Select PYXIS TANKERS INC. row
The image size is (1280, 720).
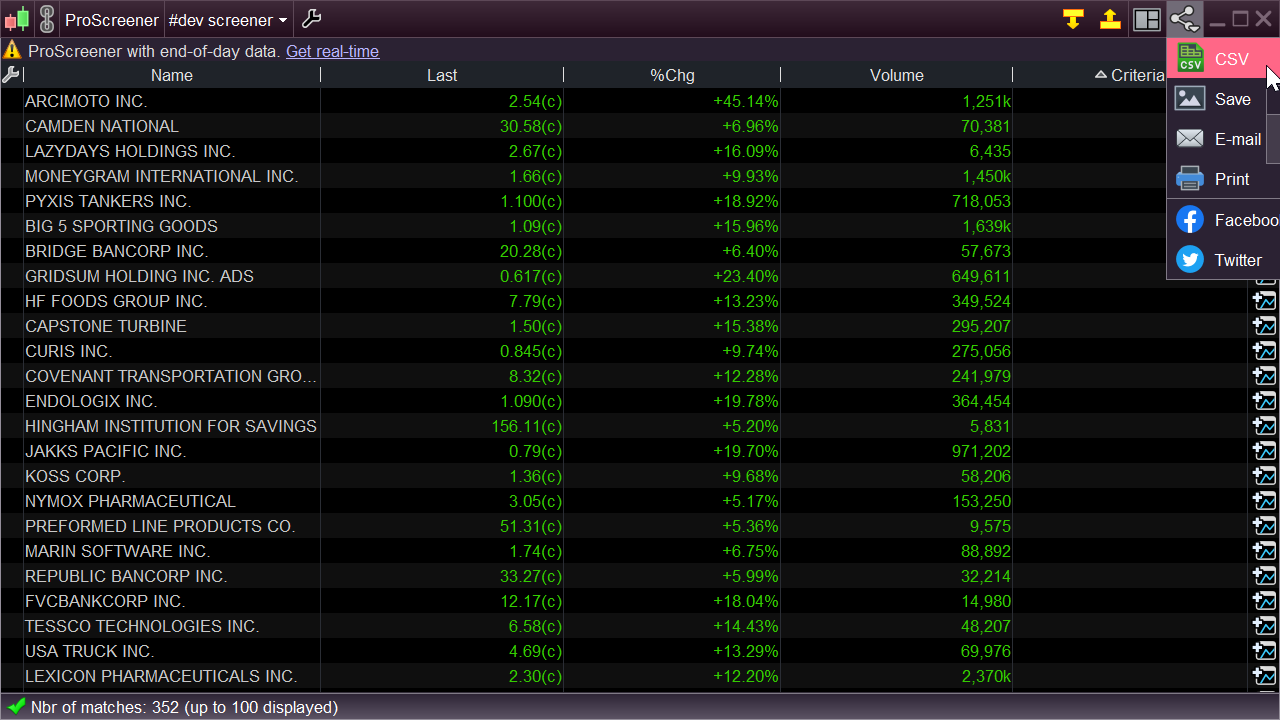108,201
